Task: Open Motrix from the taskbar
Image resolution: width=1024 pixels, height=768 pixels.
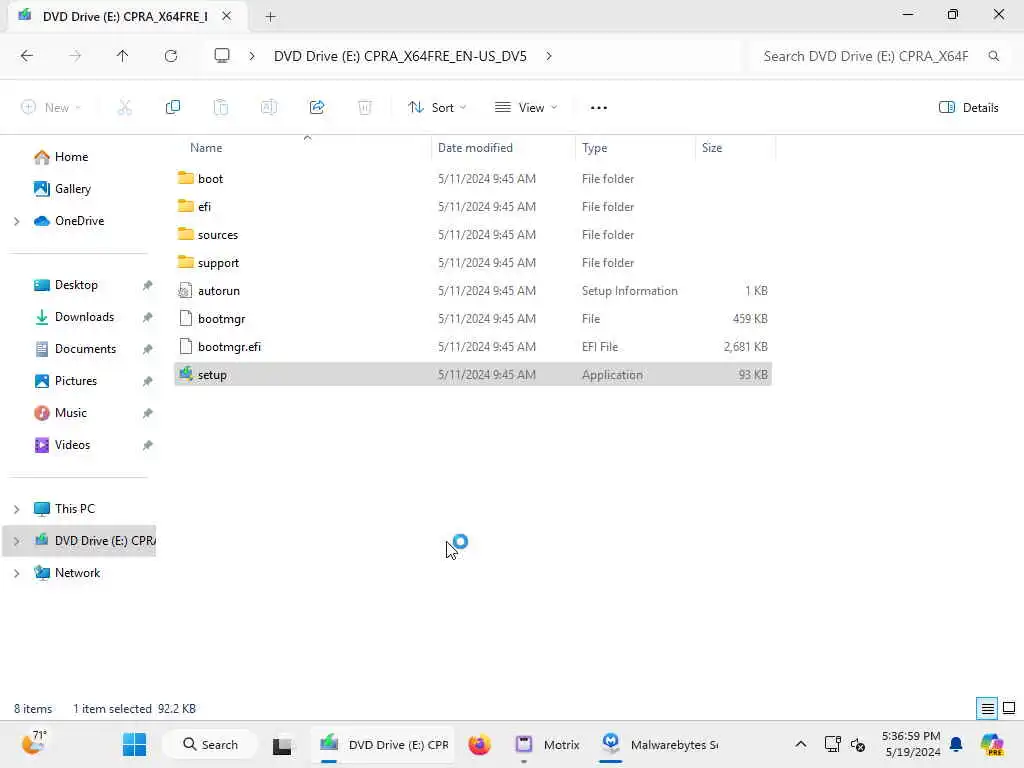Action: [x=547, y=744]
